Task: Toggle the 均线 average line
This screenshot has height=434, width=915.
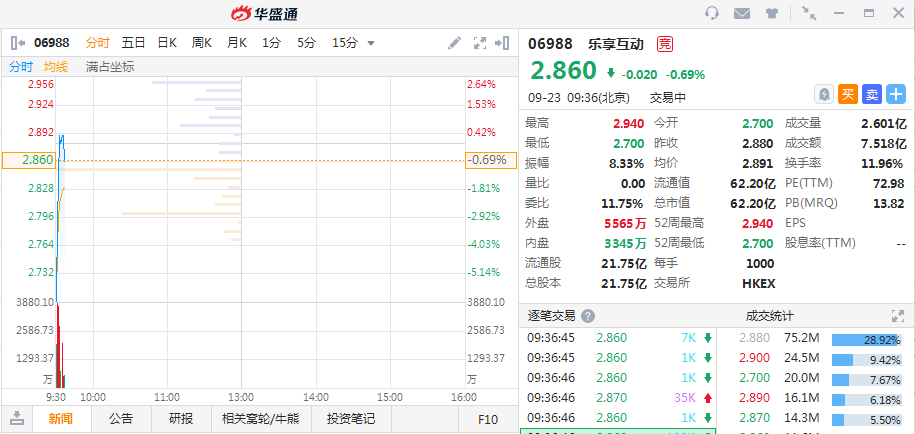Action: tap(56, 66)
